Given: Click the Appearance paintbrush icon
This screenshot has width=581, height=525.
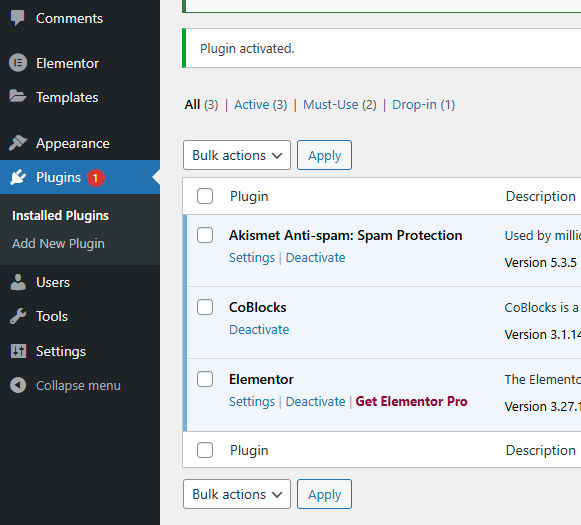Looking at the screenshot, I should [x=18, y=143].
